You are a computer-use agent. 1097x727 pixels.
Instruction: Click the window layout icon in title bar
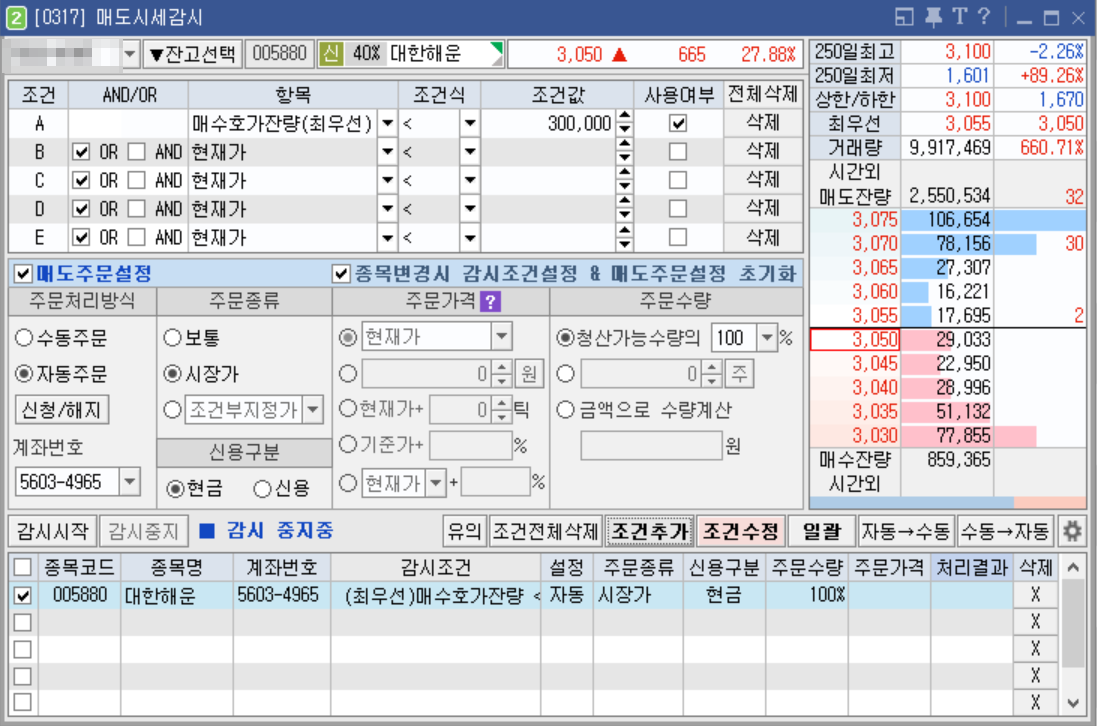(x=904, y=17)
